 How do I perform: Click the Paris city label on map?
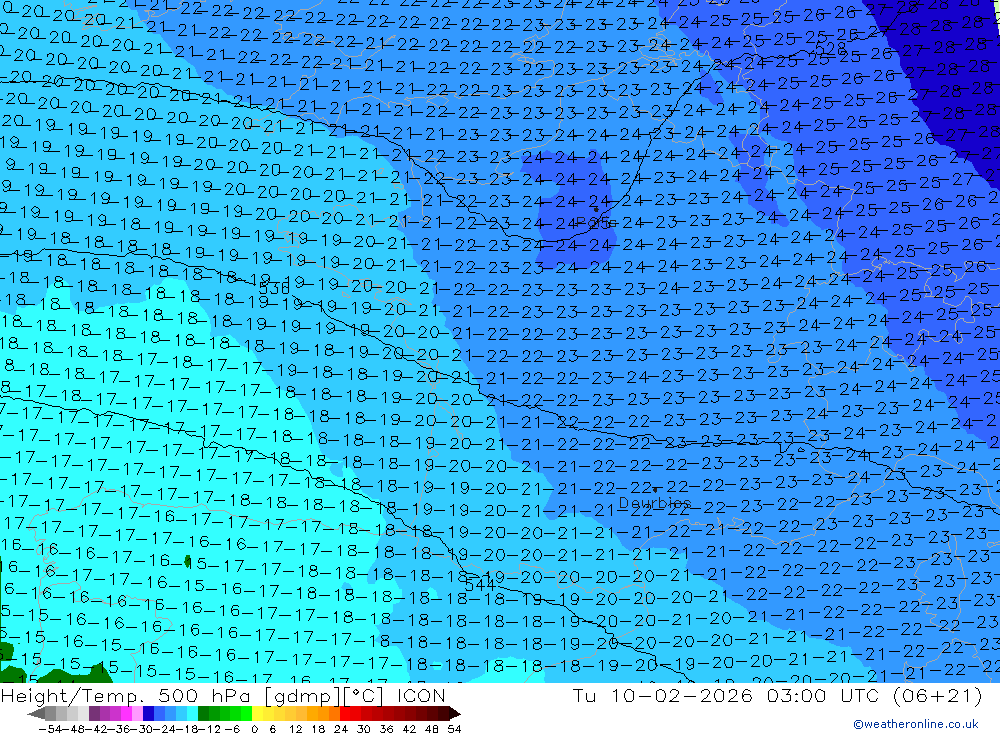click(595, 223)
